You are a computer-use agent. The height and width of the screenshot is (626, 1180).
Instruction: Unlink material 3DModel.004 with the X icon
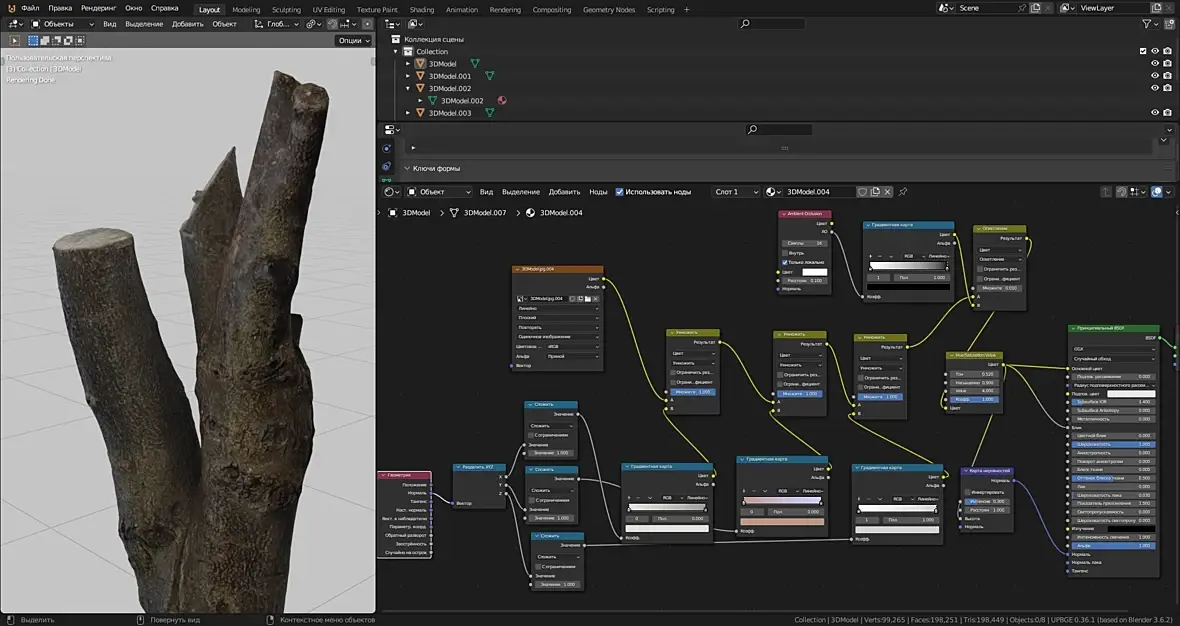pos(889,191)
